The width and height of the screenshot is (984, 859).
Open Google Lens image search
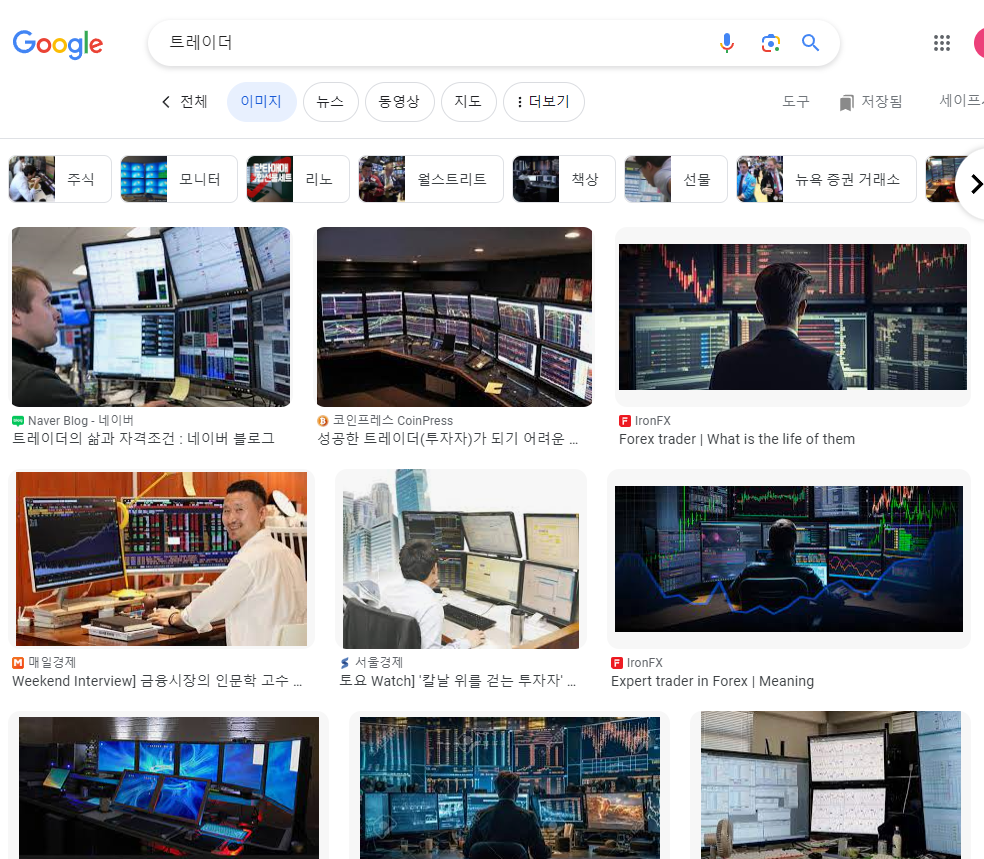pos(769,43)
